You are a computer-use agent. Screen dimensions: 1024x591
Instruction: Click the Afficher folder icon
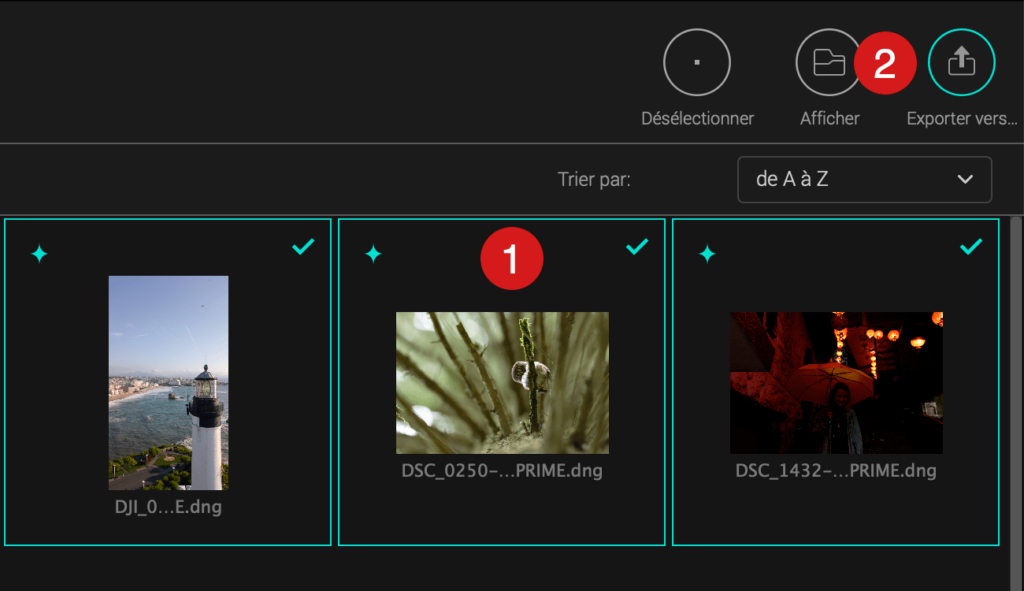829,62
